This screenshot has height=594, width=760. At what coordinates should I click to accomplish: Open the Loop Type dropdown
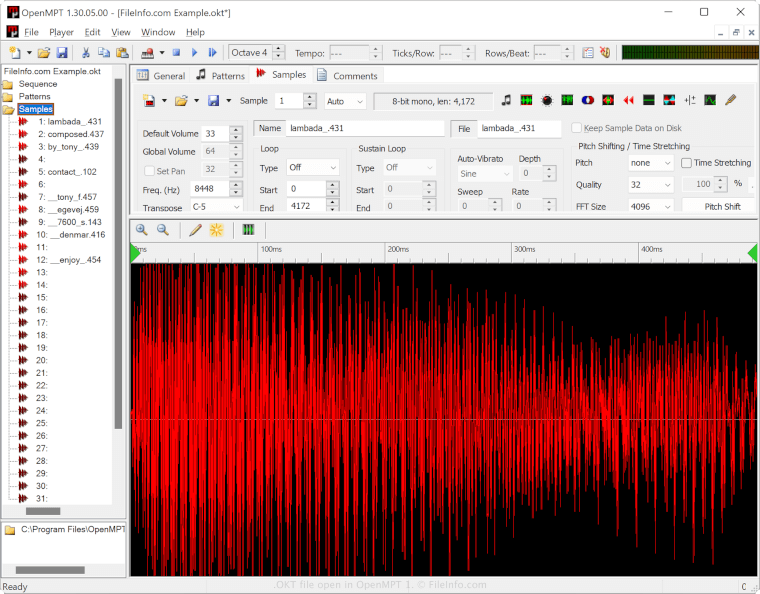click(x=312, y=168)
